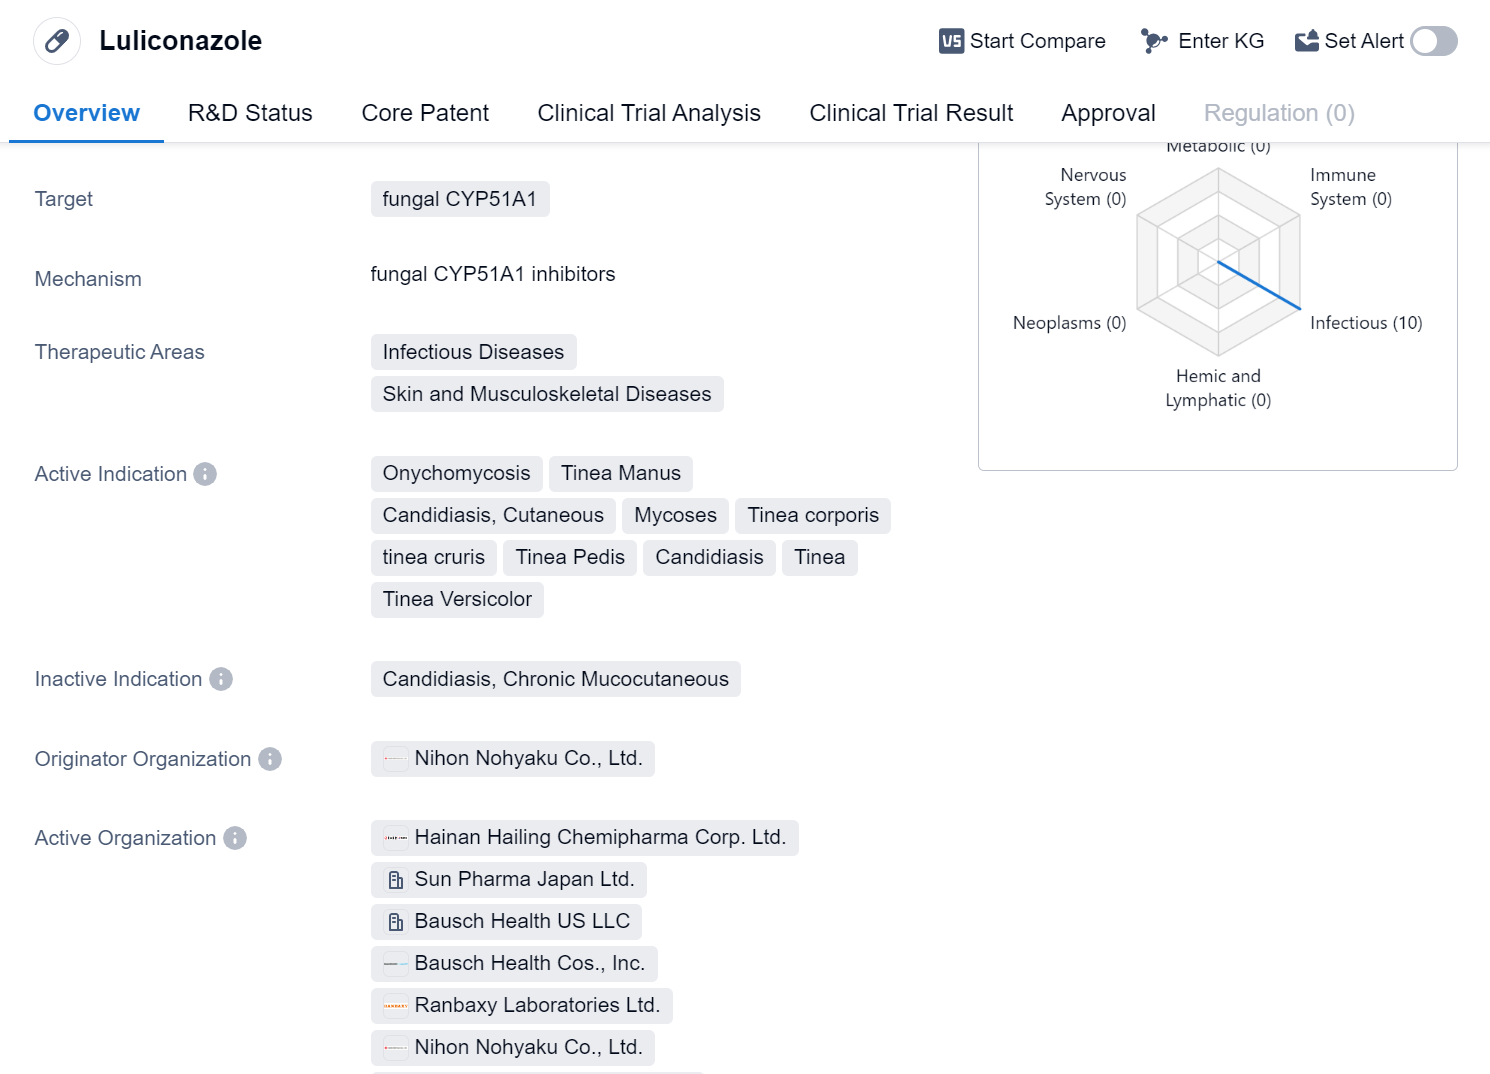Click the Start Compare VS icon
This screenshot has height=1074, width=1490.
point(951,41)
